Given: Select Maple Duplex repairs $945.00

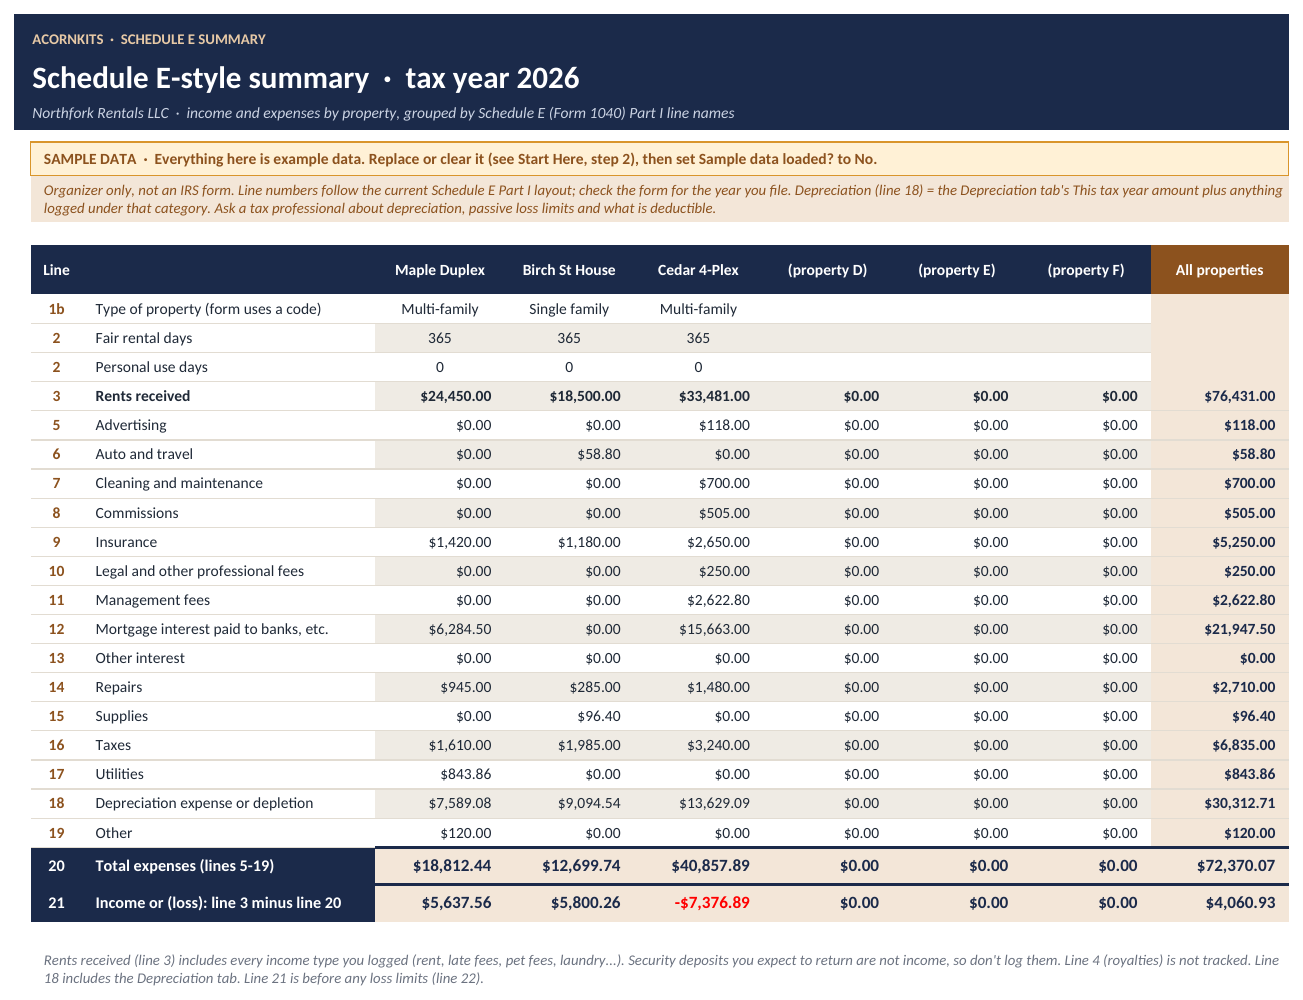Looking at the screenshot, I should [x=440, y=687].
